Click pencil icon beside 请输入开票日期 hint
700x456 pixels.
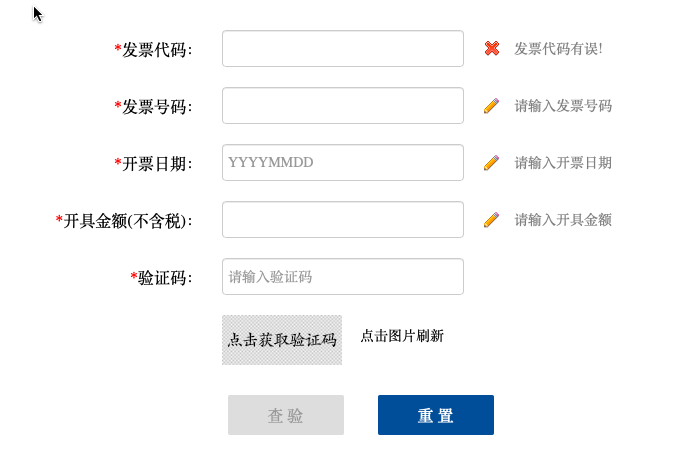click(491, 163)
